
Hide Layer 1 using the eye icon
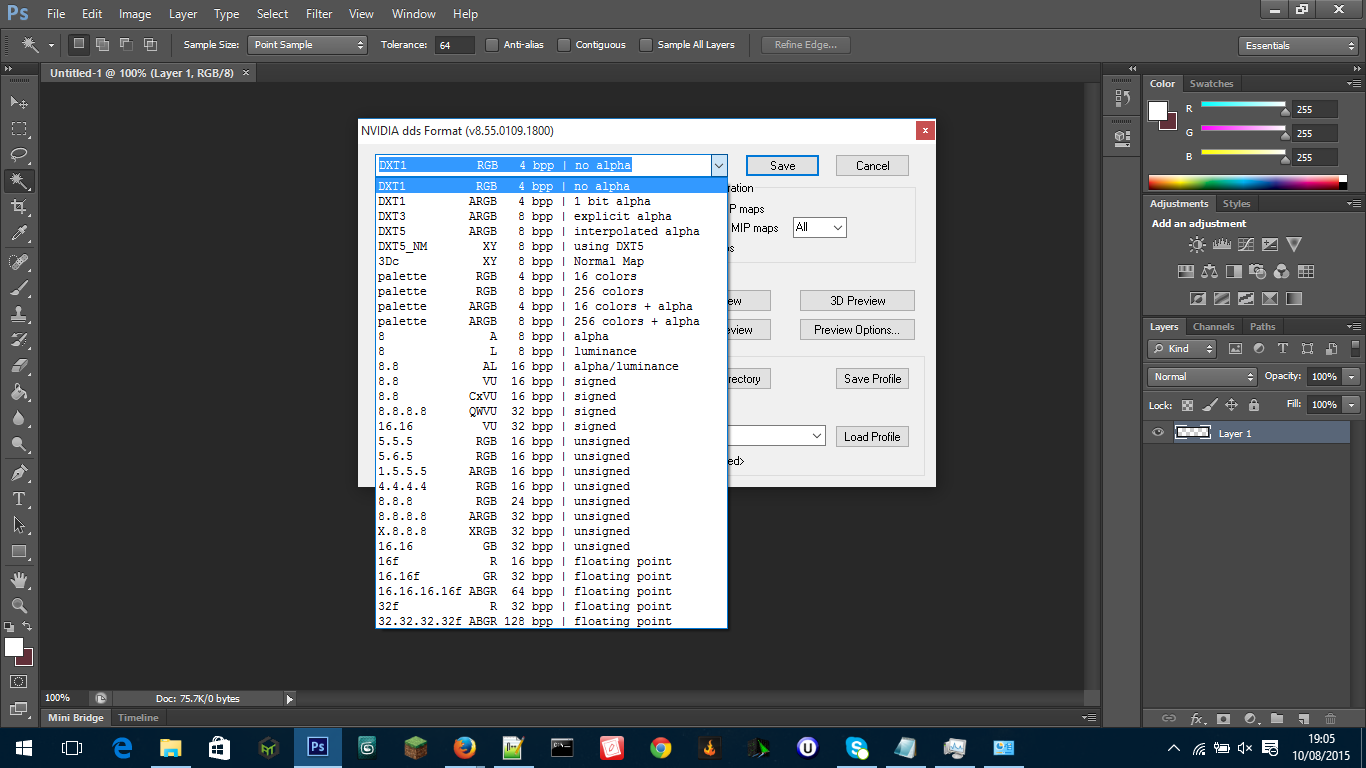1158,433
